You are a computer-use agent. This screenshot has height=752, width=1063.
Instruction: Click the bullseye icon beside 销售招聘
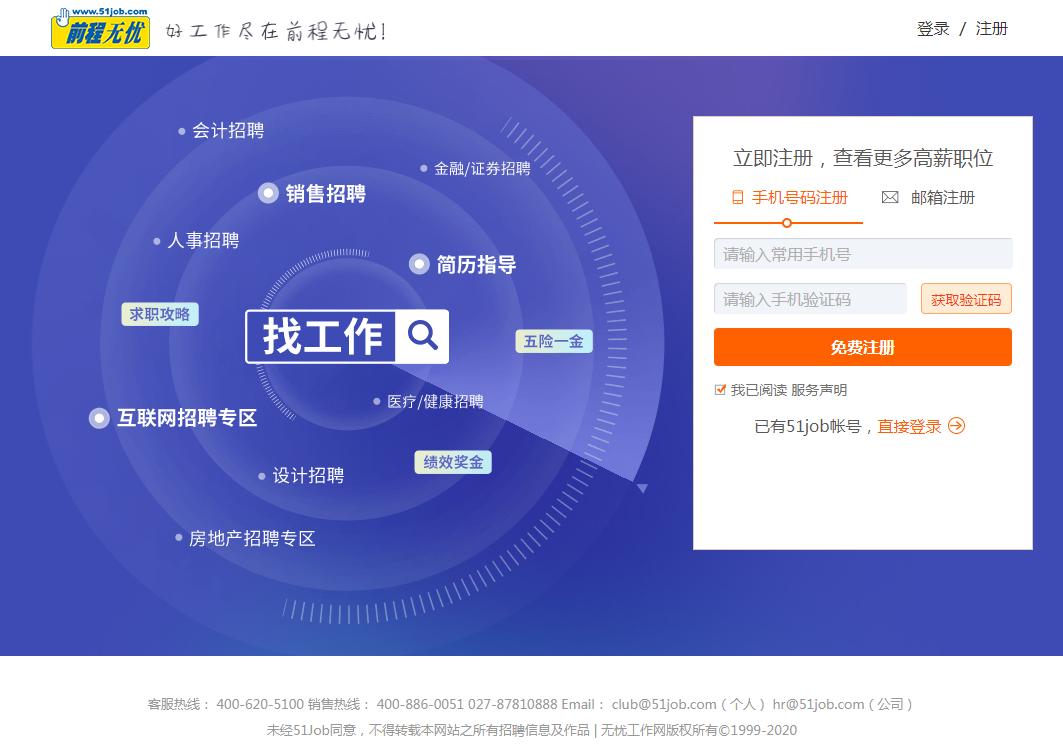[x=267, y=193]
